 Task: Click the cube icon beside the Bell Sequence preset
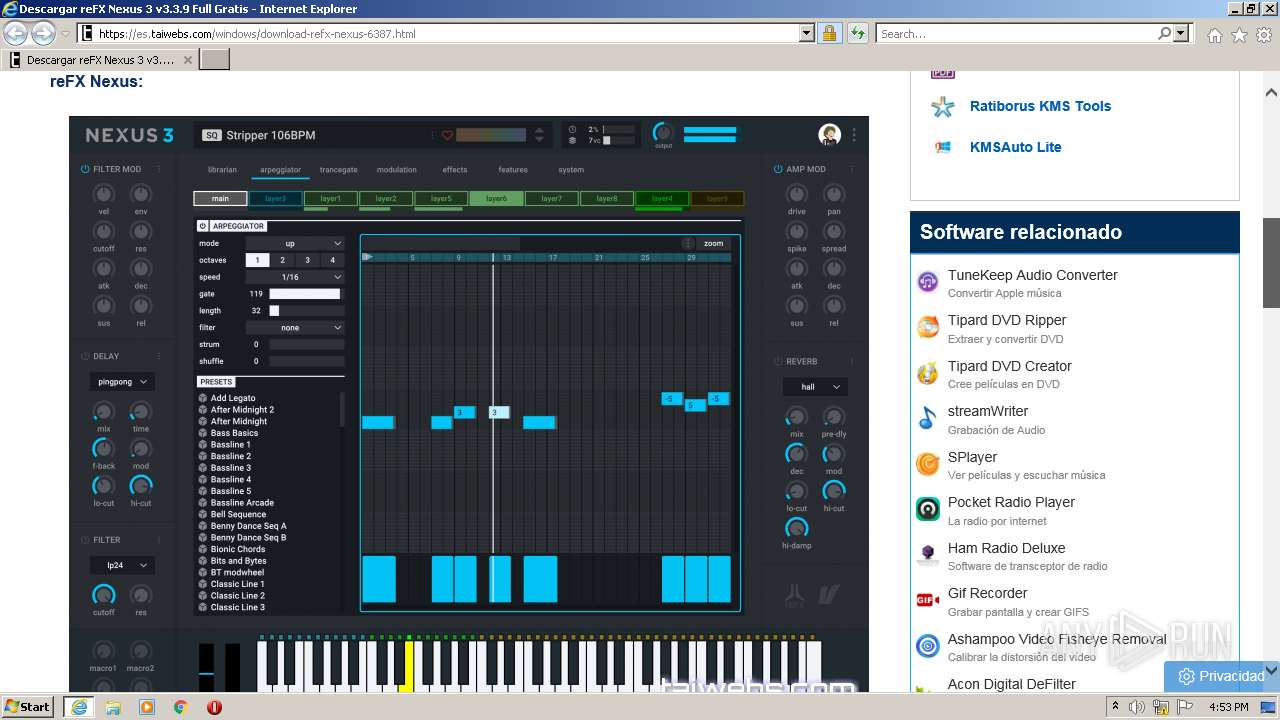click(x=203, y=514)
